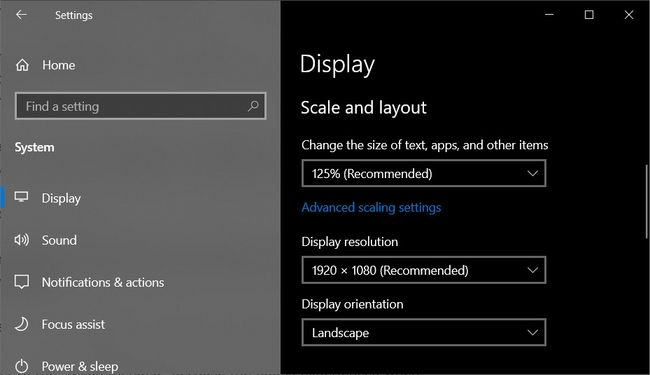Screen dimensions: 650x375
Task: Open the Landscape orientation dropdown
Action: click(x=424, y=332)
